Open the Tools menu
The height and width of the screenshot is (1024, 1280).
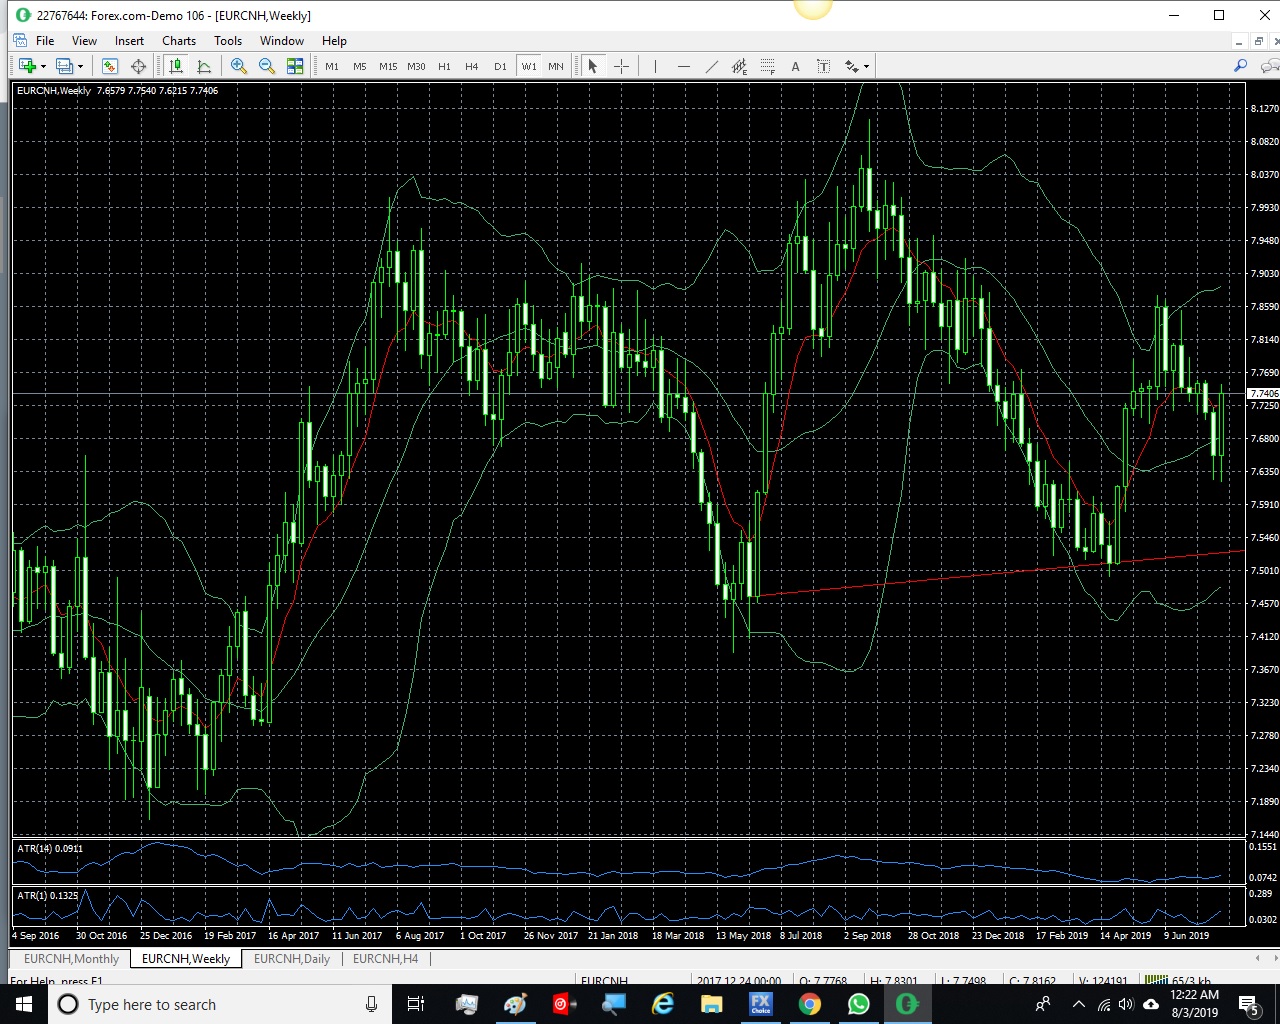click(228, 41)
